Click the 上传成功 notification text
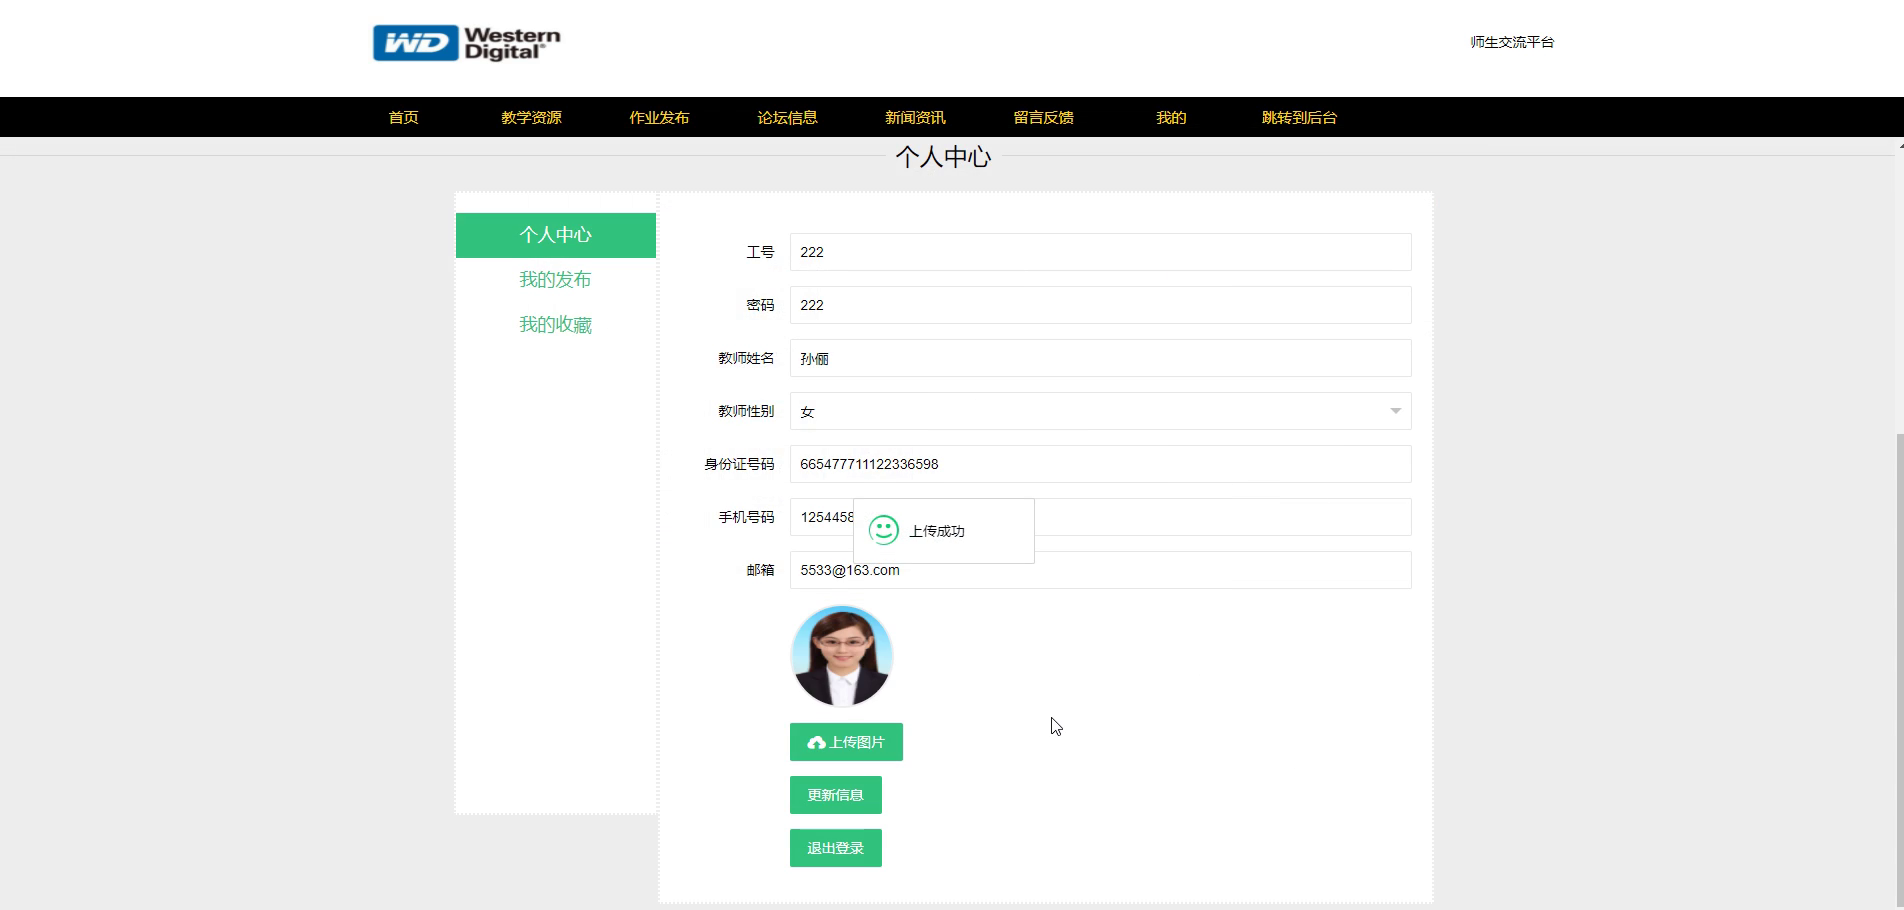 point(937,531)
